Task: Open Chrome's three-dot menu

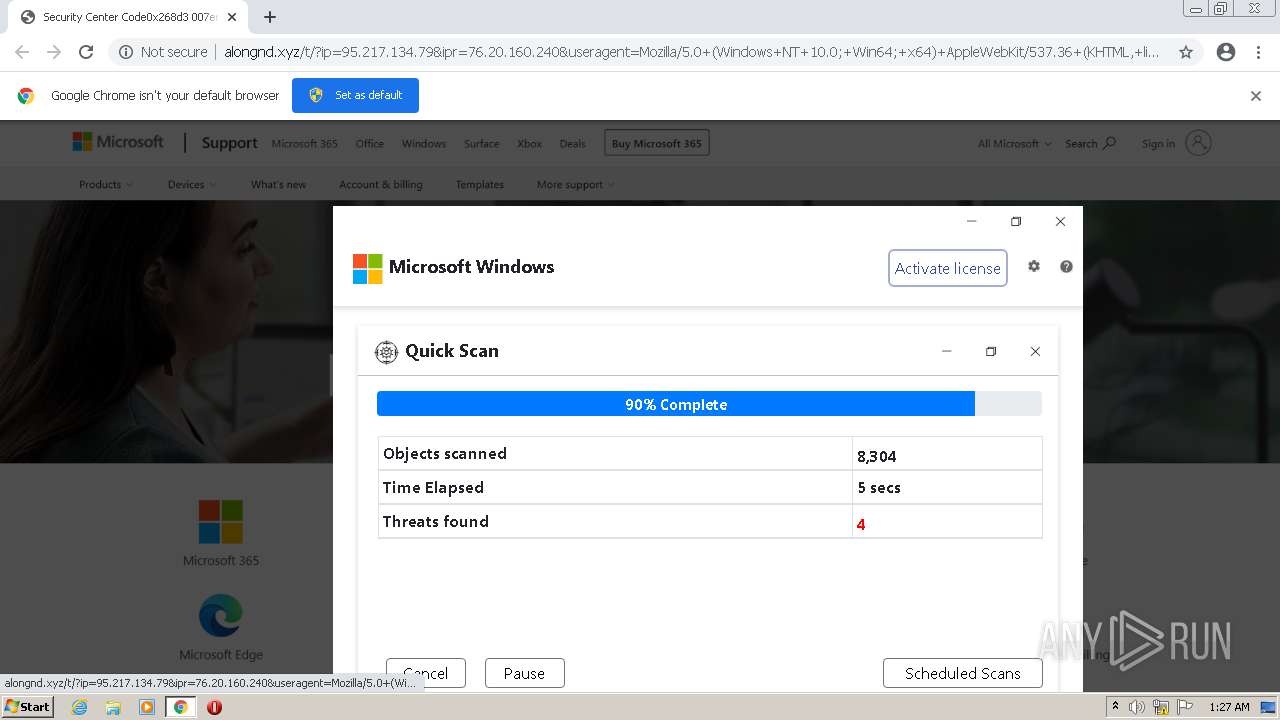Action: (1258, 52)
